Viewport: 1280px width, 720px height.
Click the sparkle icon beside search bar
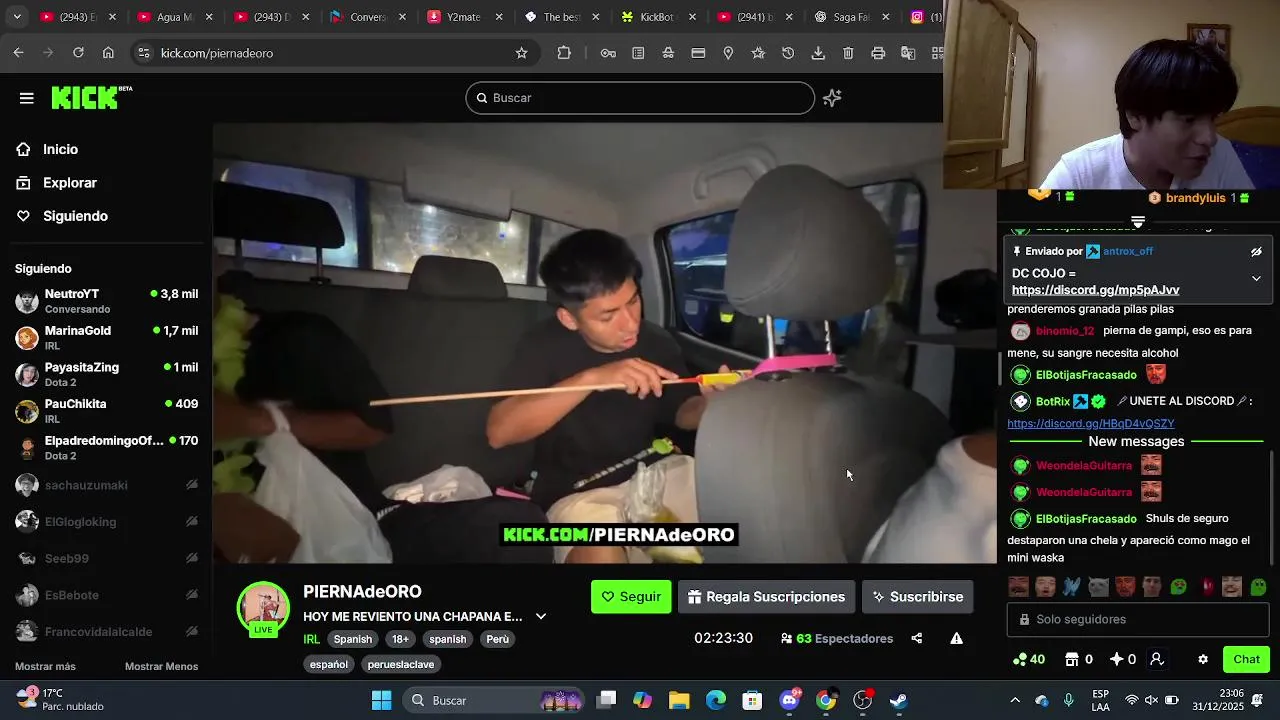click(832, 98)
